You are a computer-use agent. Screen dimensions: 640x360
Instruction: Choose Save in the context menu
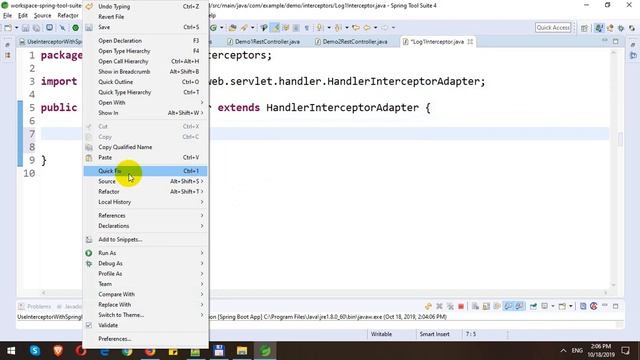pyautogui.click(x=145, y=27)
